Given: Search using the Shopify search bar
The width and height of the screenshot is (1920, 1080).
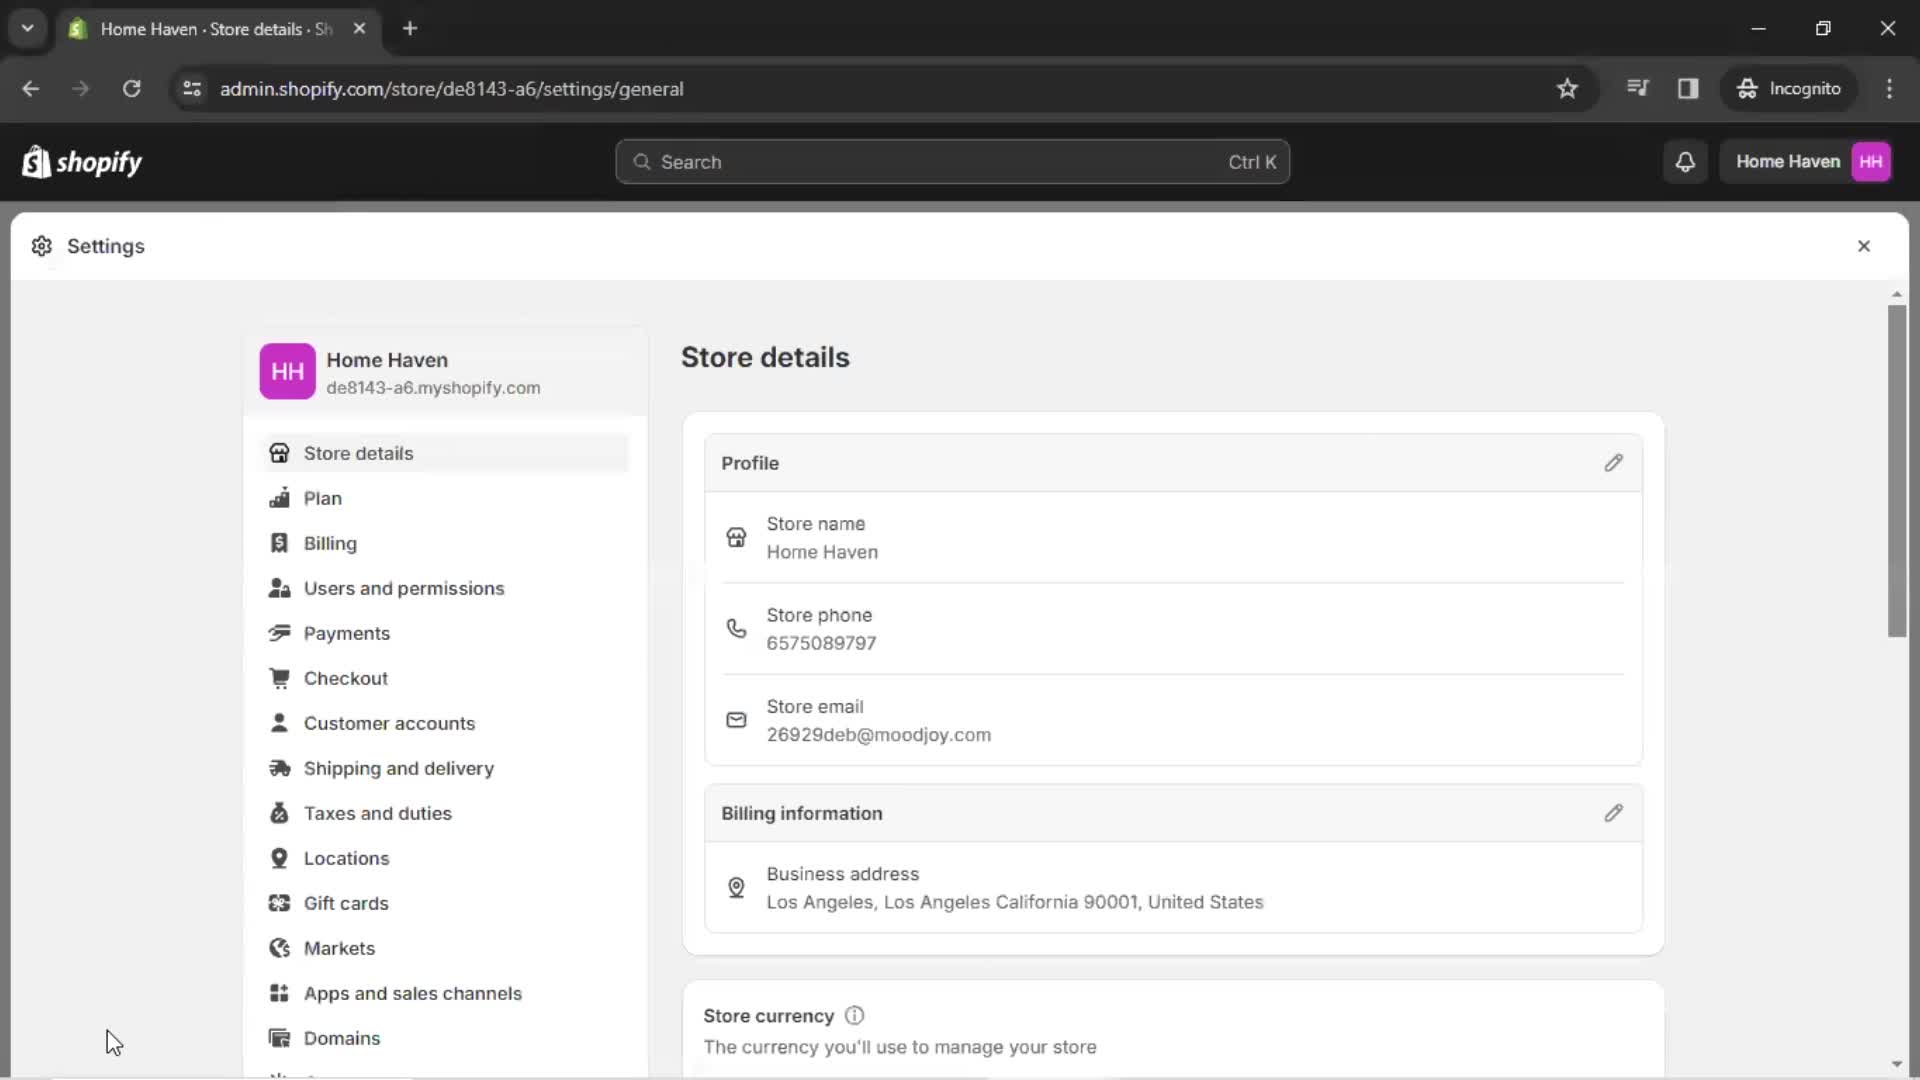Looking at the screenshot, I should coord(952,161).
